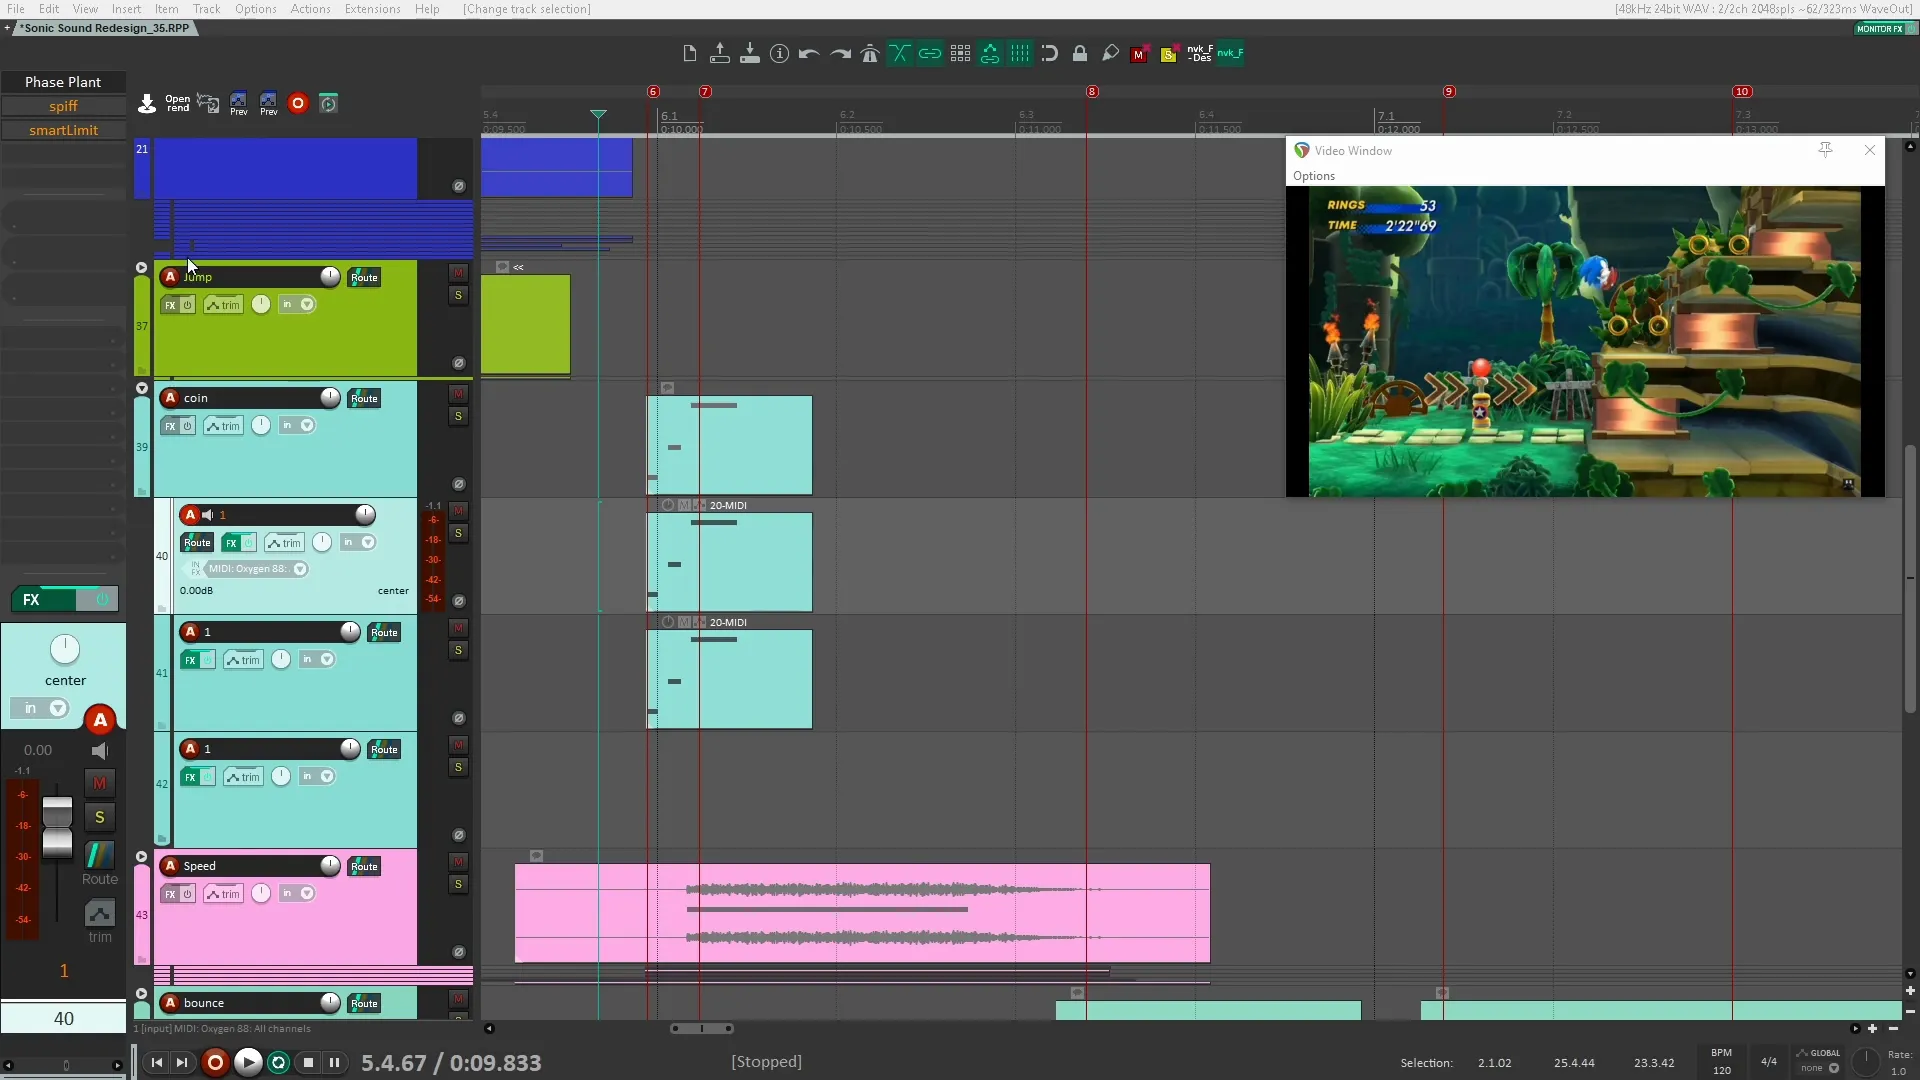
Task: Collapse the coin folder track arrow
Action: pos(141,388)
